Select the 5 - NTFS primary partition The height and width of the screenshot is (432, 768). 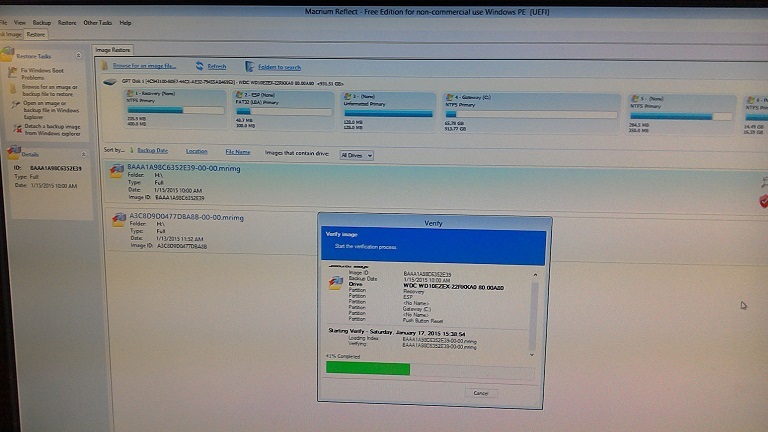pos(681,116)
